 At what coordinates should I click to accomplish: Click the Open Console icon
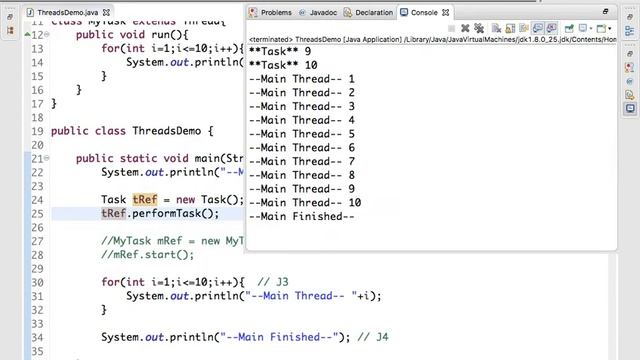tap(601, 28)
